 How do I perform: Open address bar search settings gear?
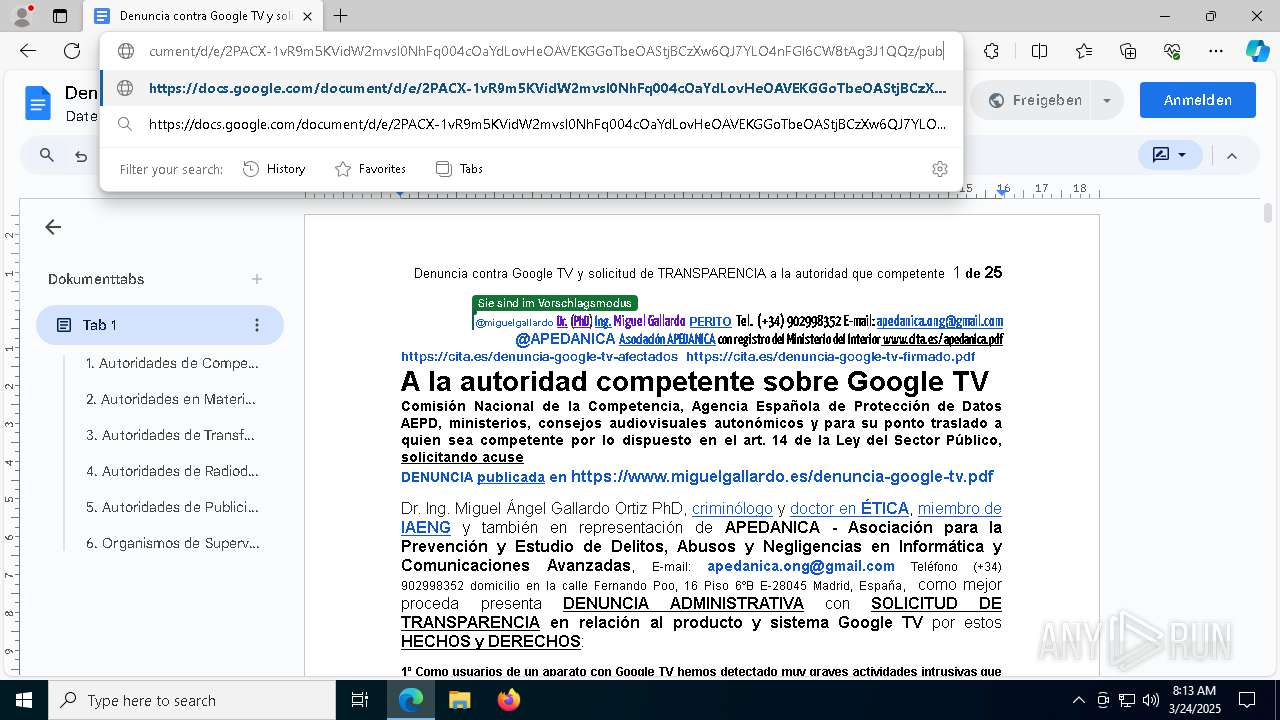939,169
